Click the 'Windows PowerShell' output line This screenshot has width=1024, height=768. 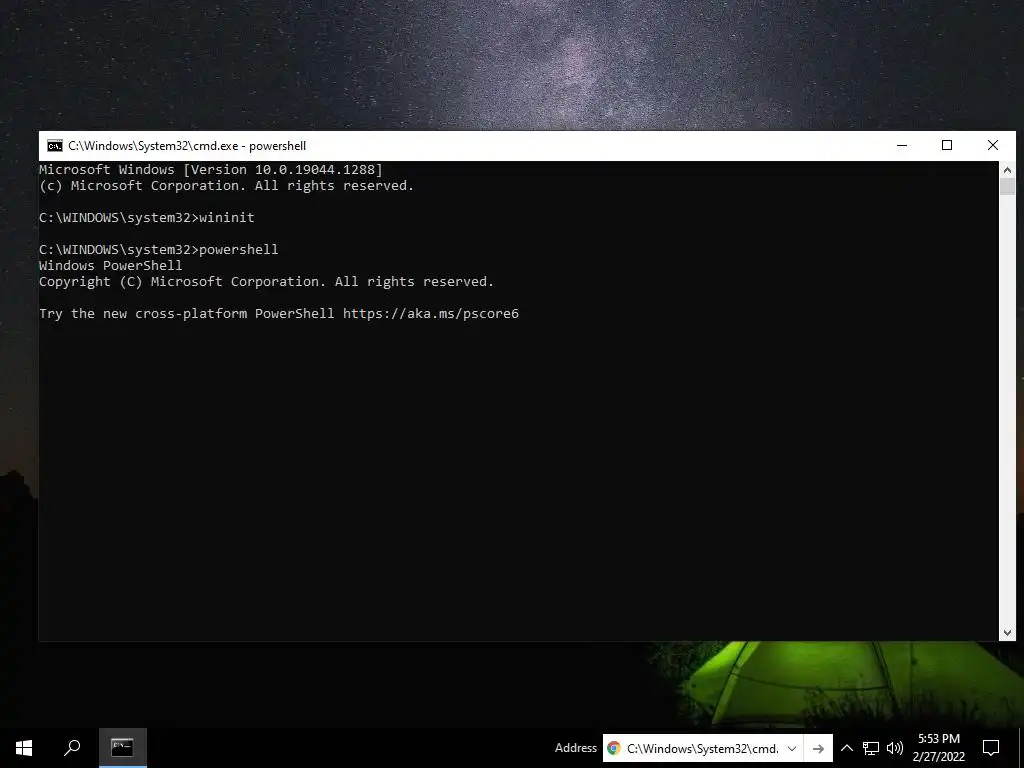click(110, 266)
